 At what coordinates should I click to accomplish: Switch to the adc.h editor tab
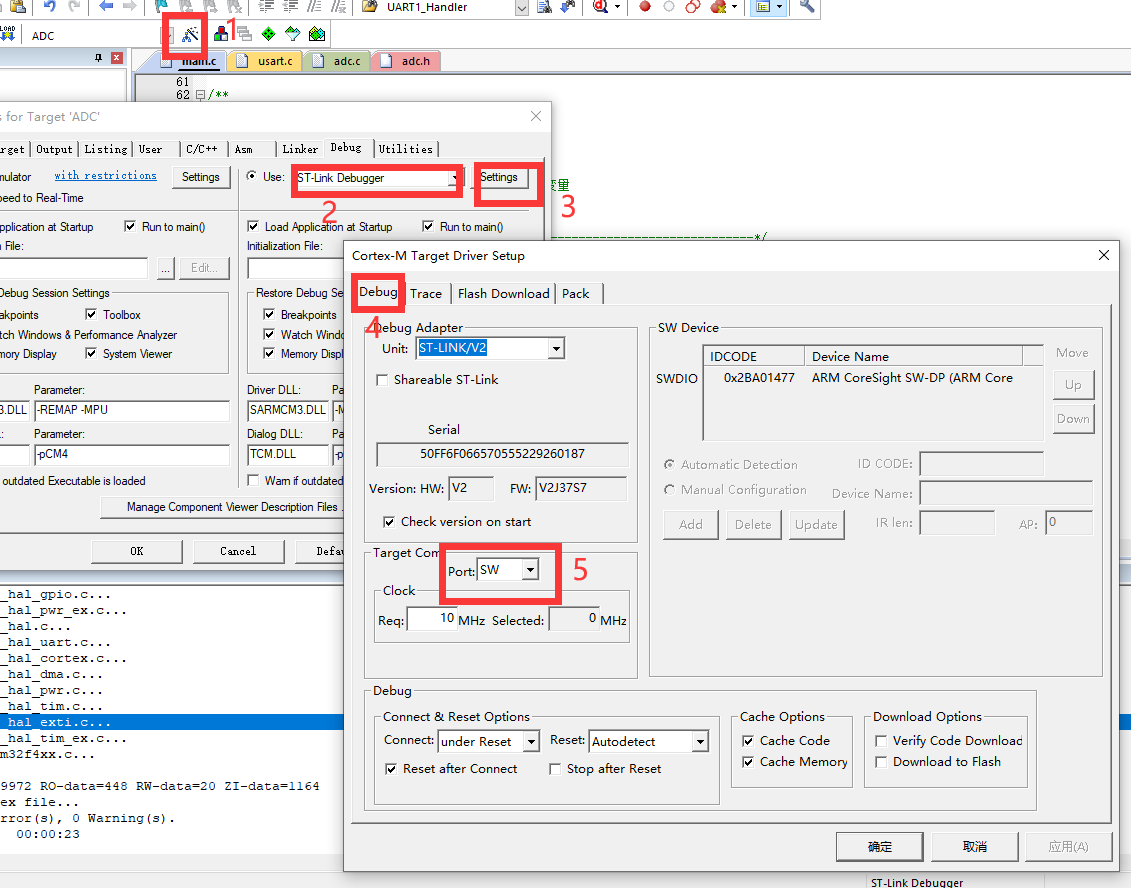[x=405, y=61]
